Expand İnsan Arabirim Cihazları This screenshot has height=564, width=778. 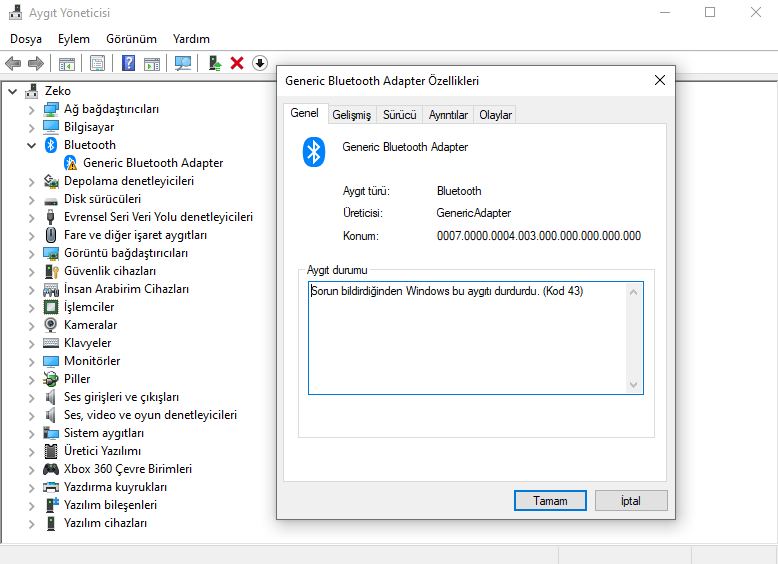coord(31,289)
